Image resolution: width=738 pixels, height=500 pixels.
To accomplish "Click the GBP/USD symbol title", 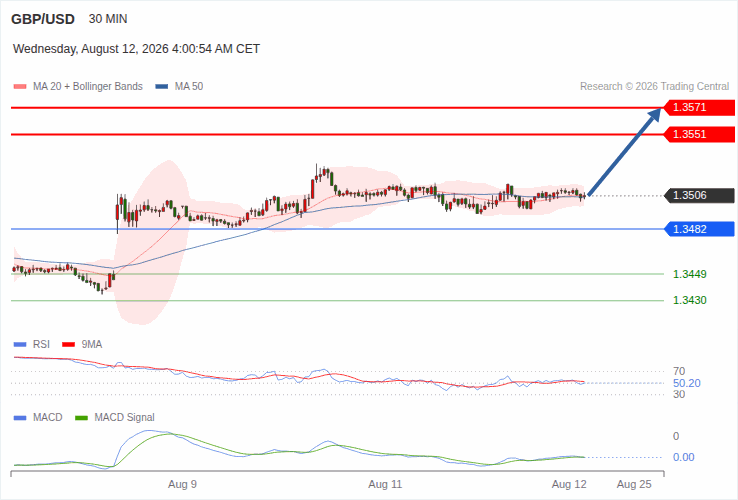I will point(43,19).
